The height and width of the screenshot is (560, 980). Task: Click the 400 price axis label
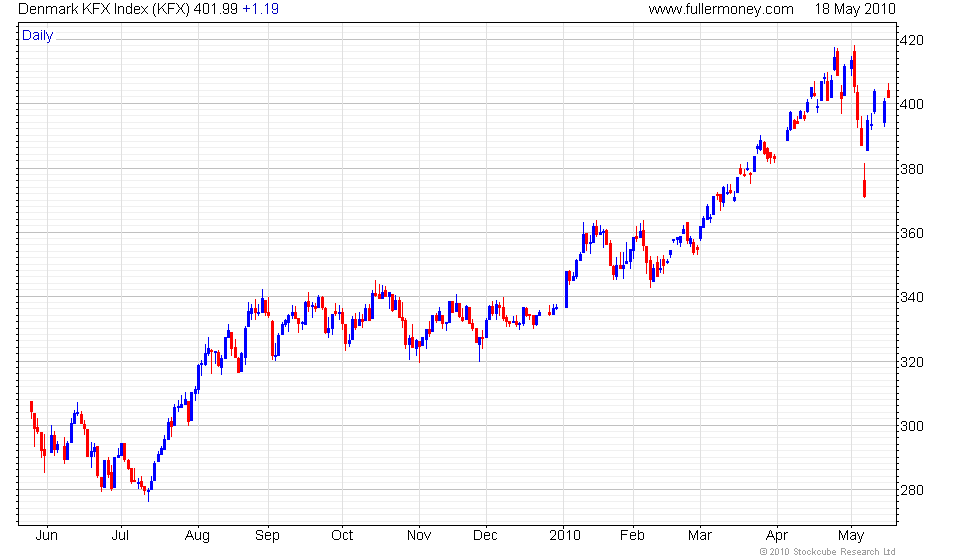click(911, 104)
